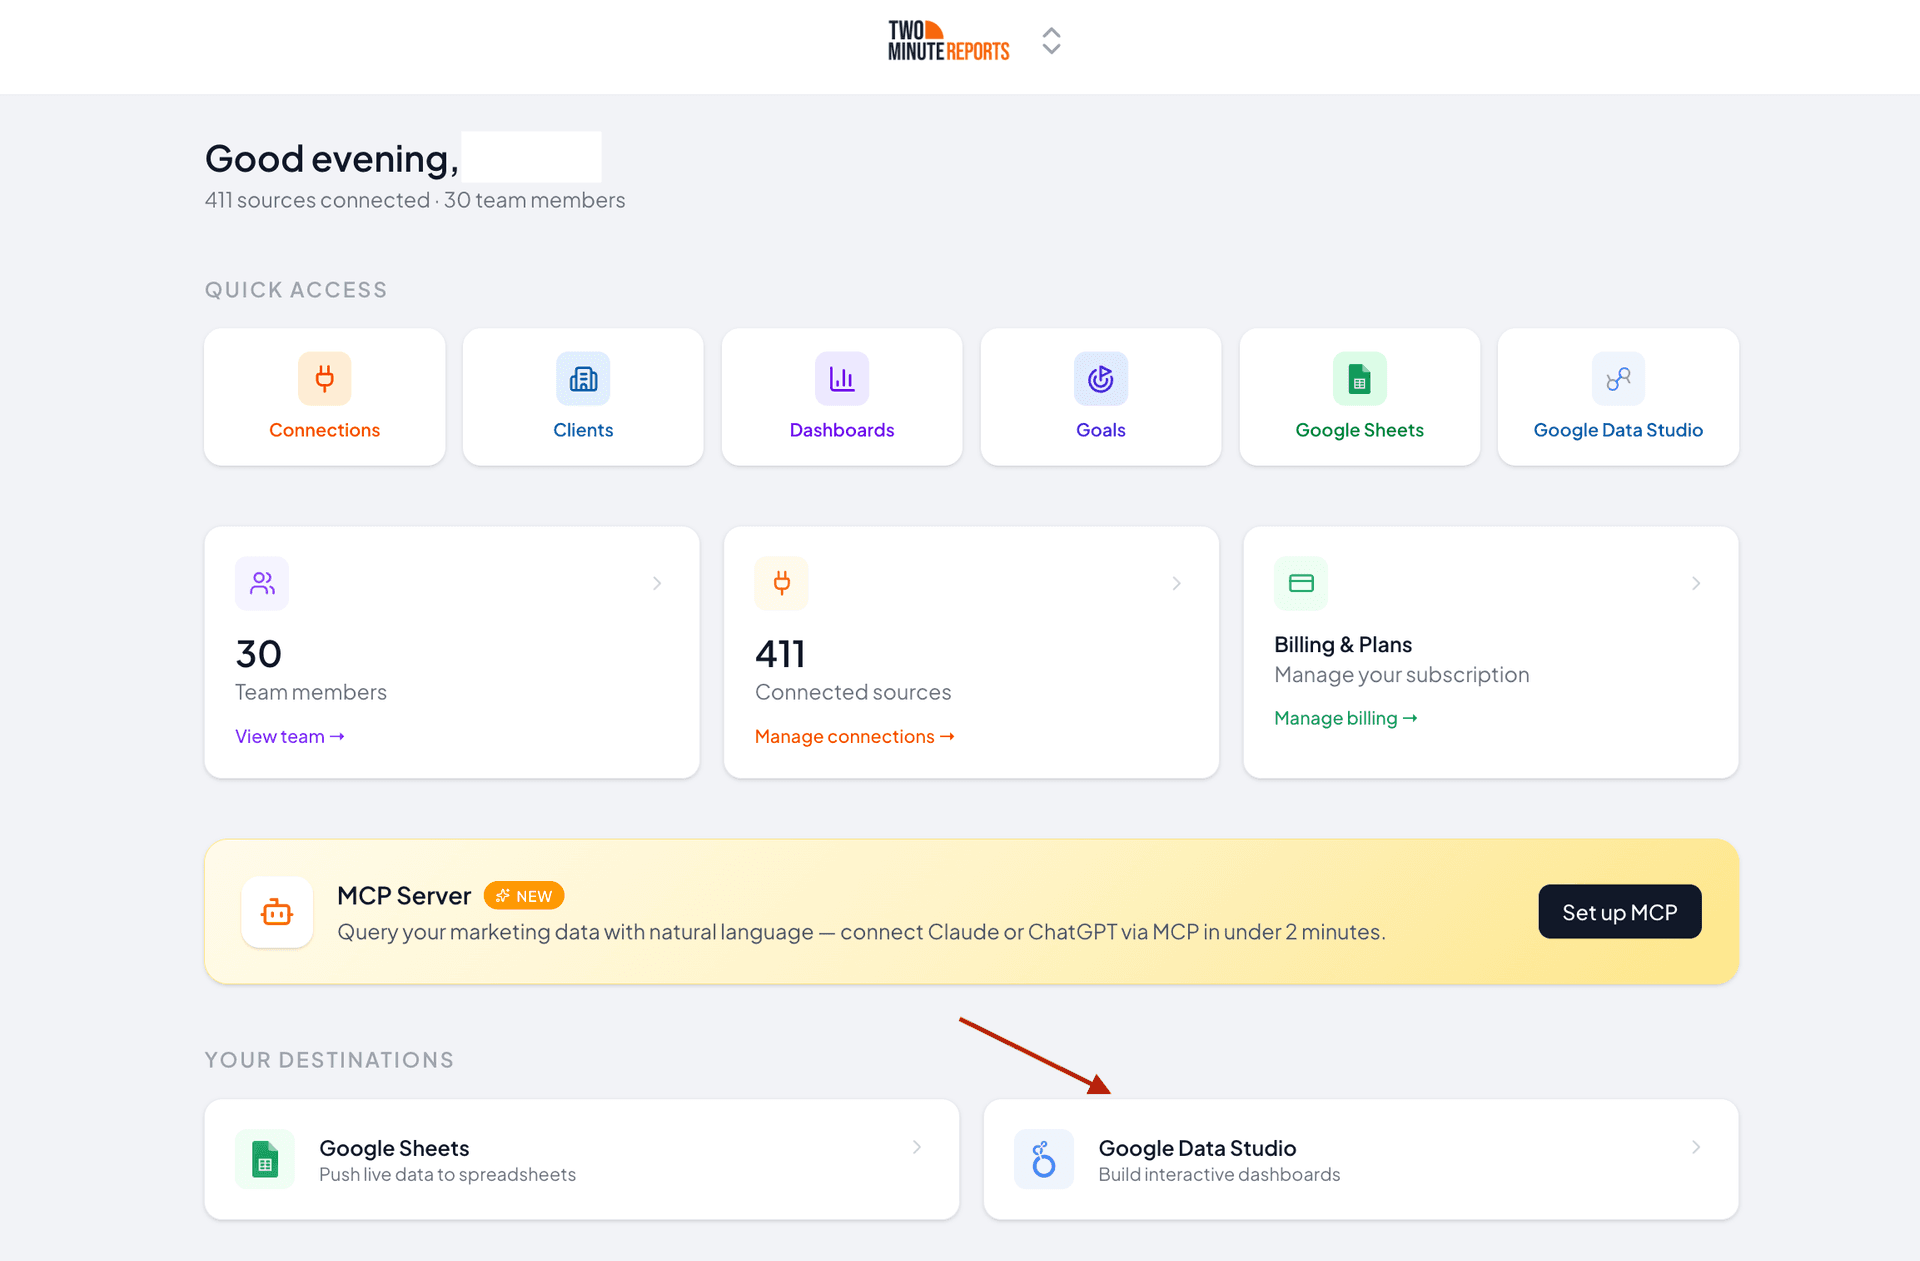Expand the Connected sources card chevron
Viewport: 1920px width, 1261px height.
(x=1177, y=583)
